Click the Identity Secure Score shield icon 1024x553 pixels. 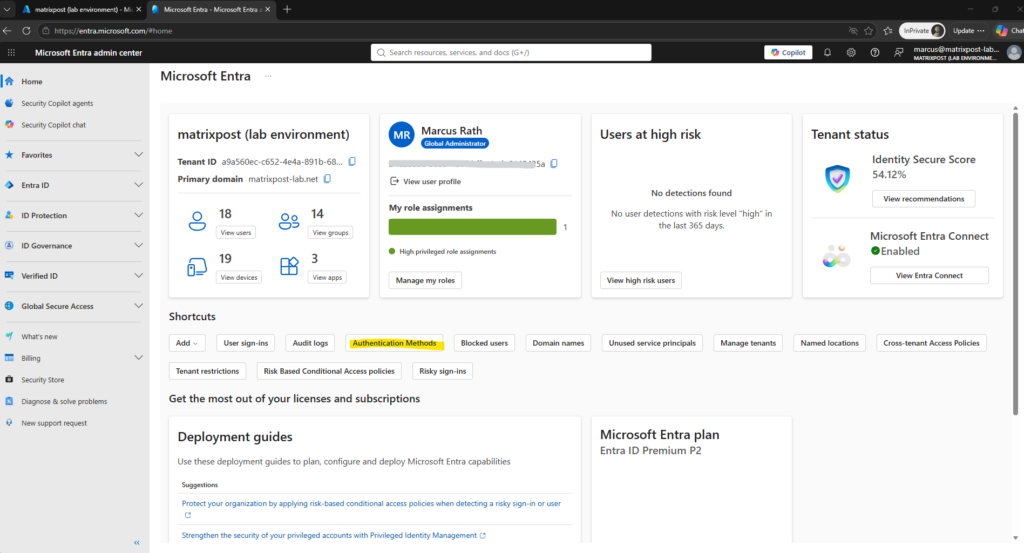(x=837, y=178)
